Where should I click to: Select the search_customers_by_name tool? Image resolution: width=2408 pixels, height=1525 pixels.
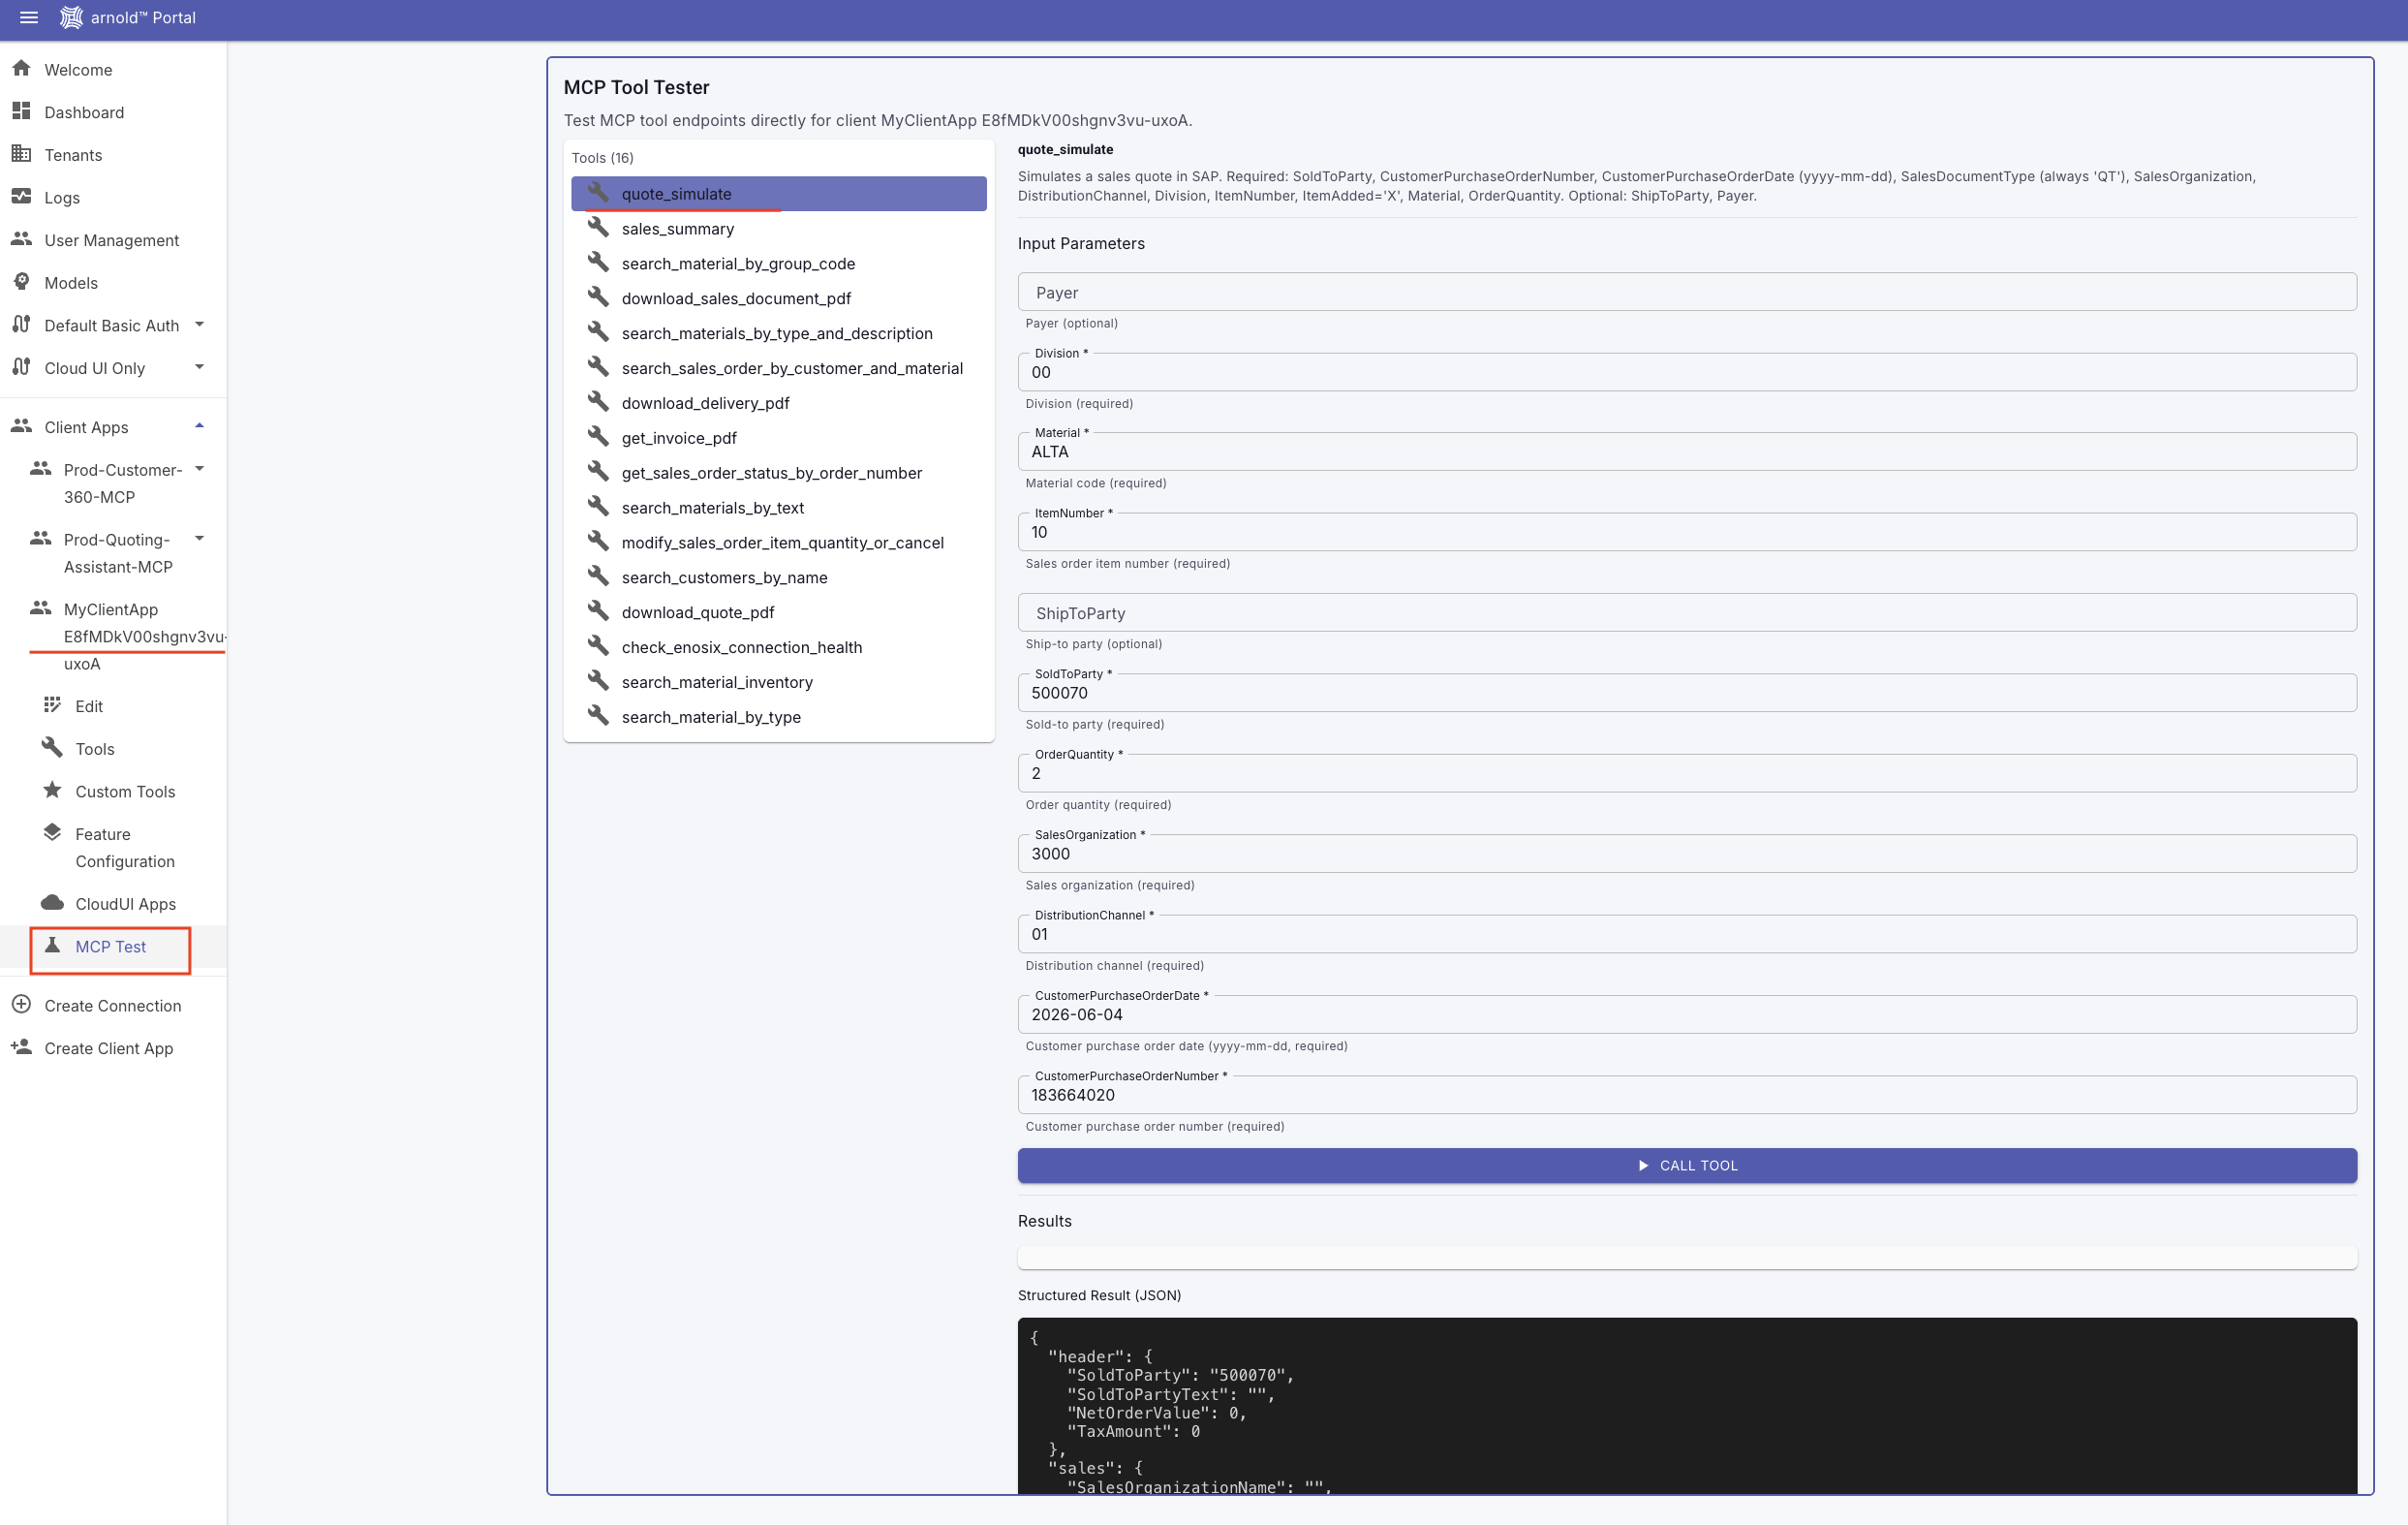pos(778,577)
